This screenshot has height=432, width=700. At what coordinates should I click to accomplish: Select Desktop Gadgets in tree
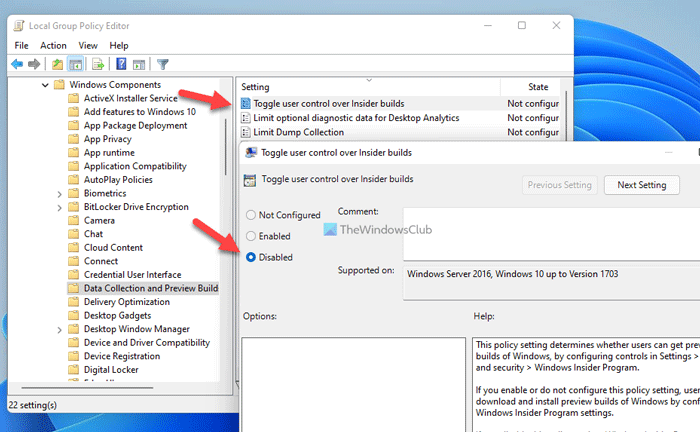117,316
